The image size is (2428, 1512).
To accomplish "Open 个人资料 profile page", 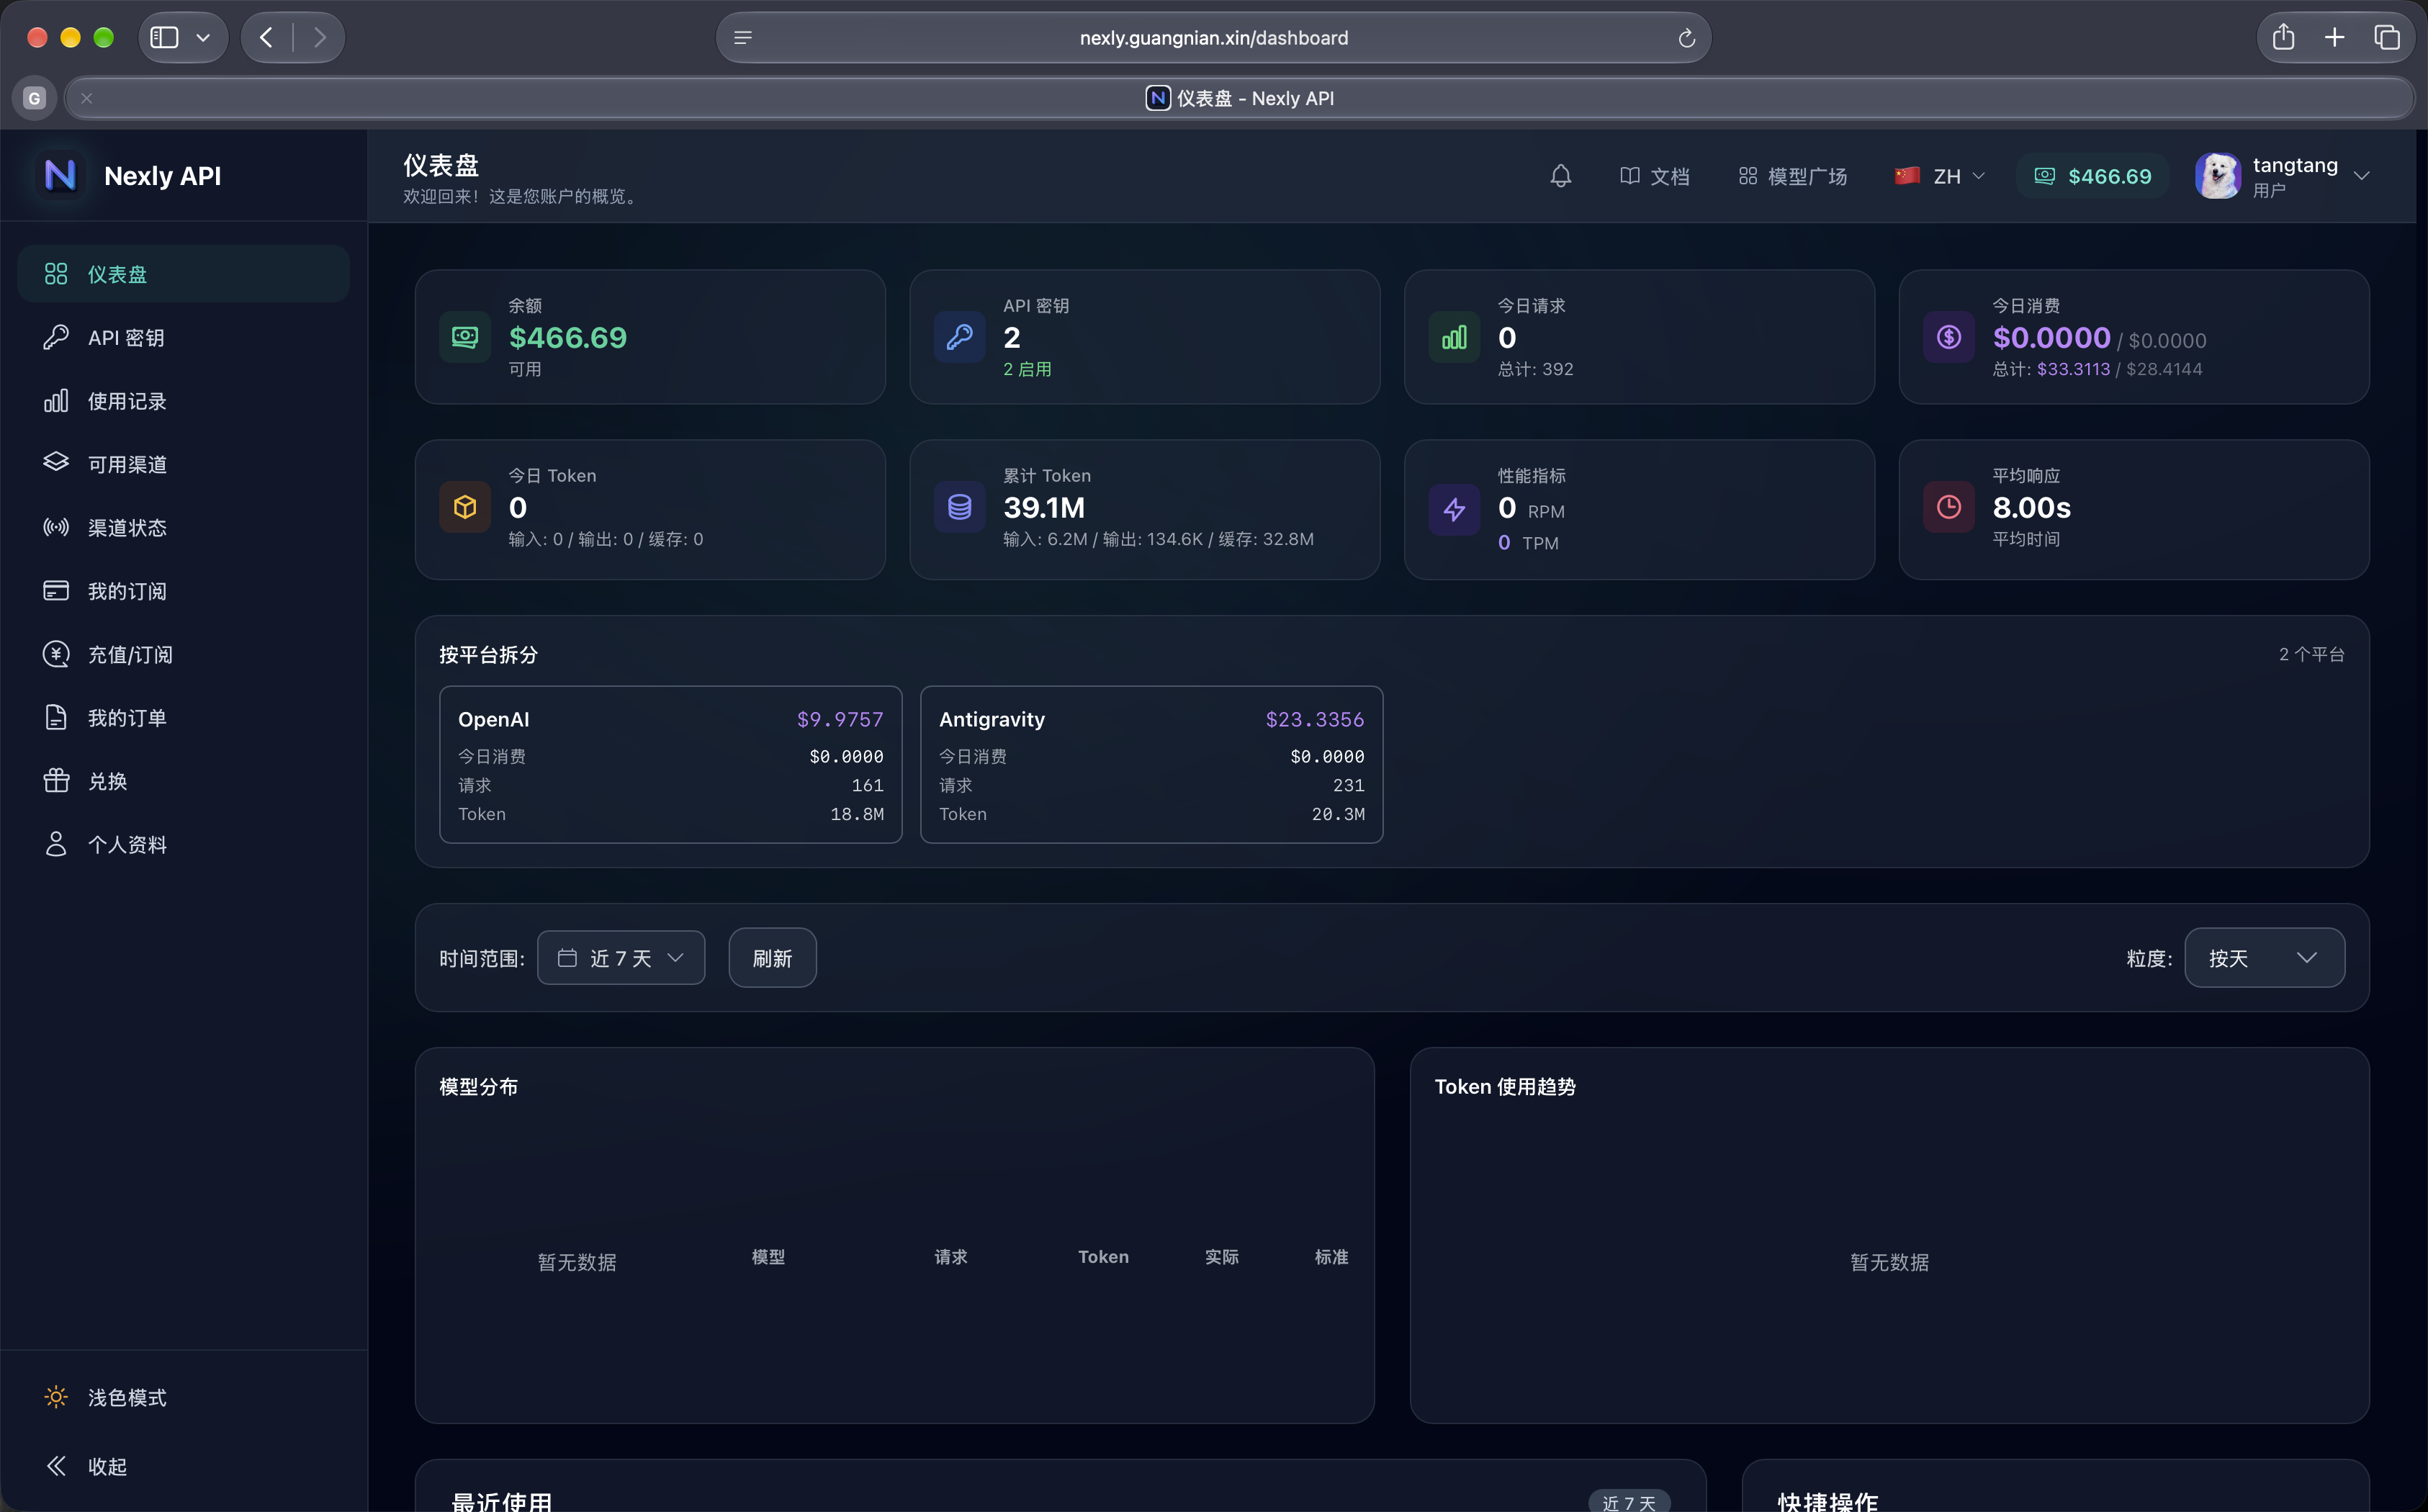I will tap(184, 844).
